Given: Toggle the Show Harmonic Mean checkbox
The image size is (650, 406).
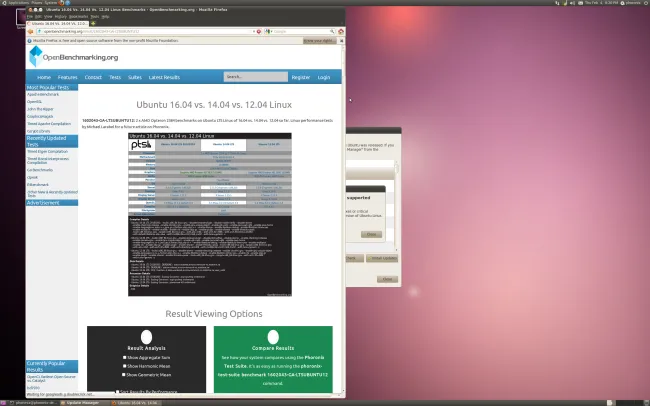Looking at the screenshot, I should [124, 366].
